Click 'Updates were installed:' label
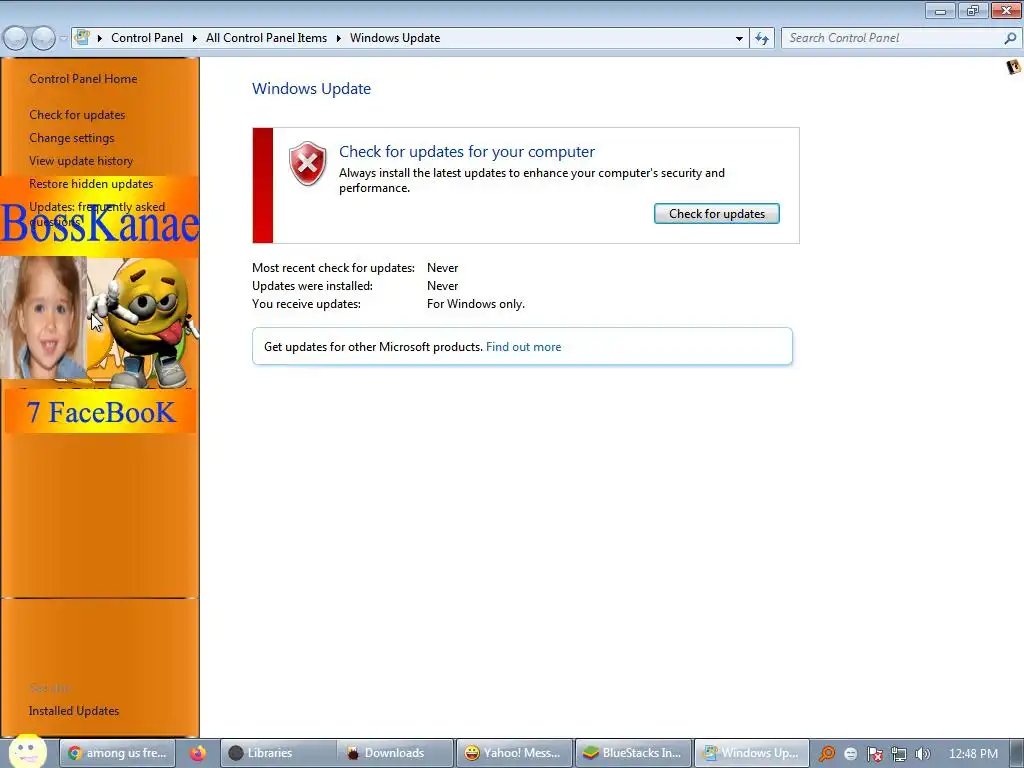 pos(312,286)
